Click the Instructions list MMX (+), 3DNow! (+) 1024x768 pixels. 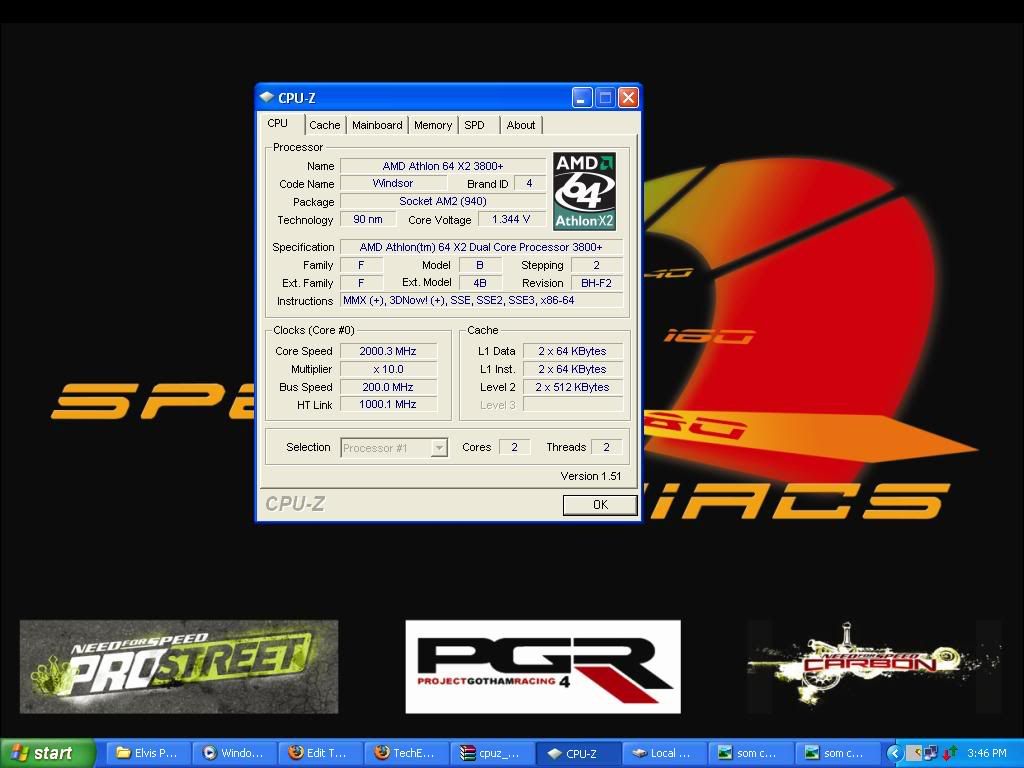coord(481,300)
